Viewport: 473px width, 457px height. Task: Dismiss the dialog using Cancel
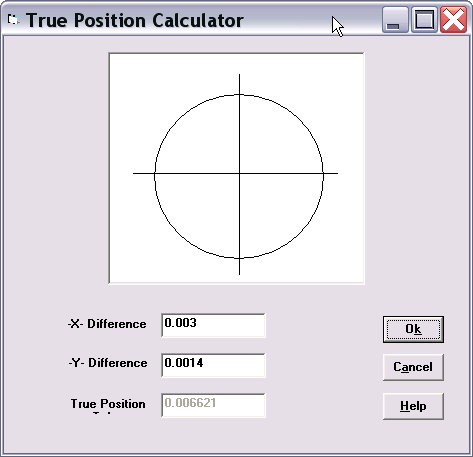413,367
